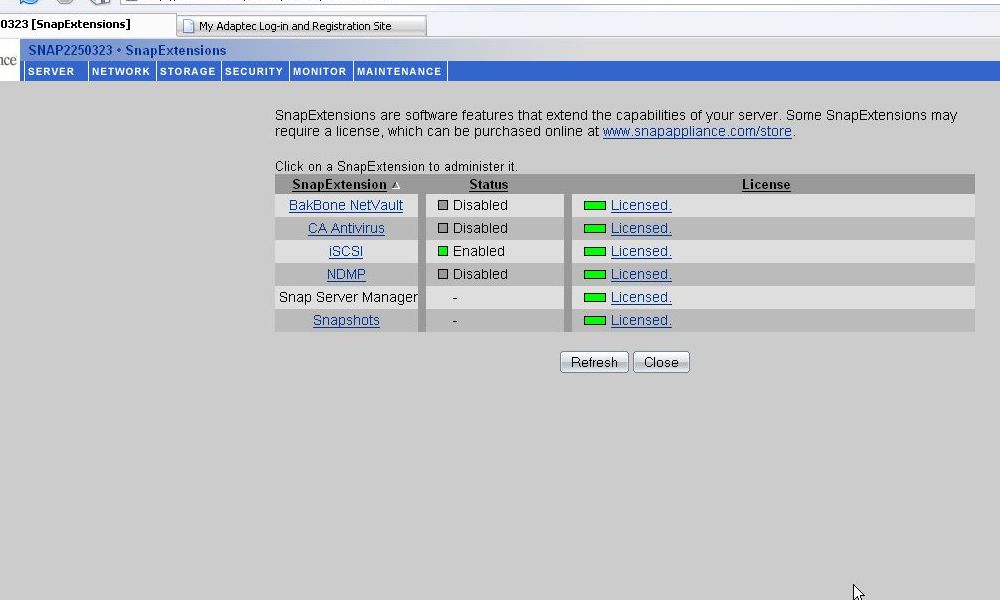Open Licensed link for BakBone NetVault
This screenshot has width=1000, height=600.
coord(641,205)
